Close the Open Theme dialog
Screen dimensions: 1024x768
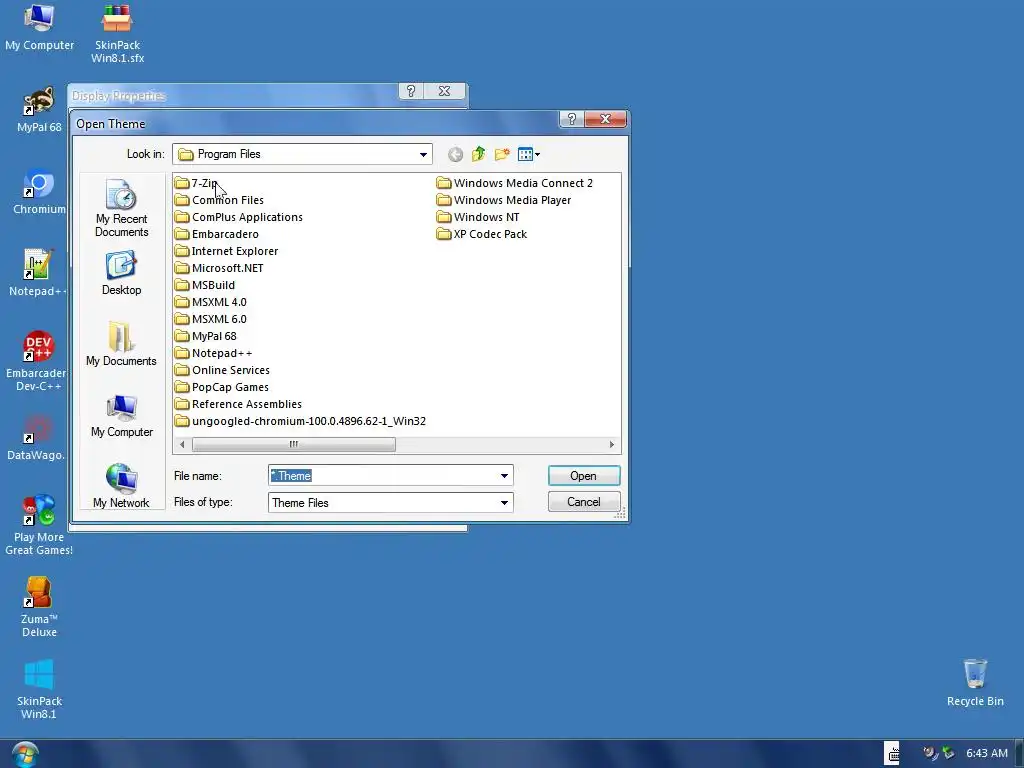click(x=605, y=119)
